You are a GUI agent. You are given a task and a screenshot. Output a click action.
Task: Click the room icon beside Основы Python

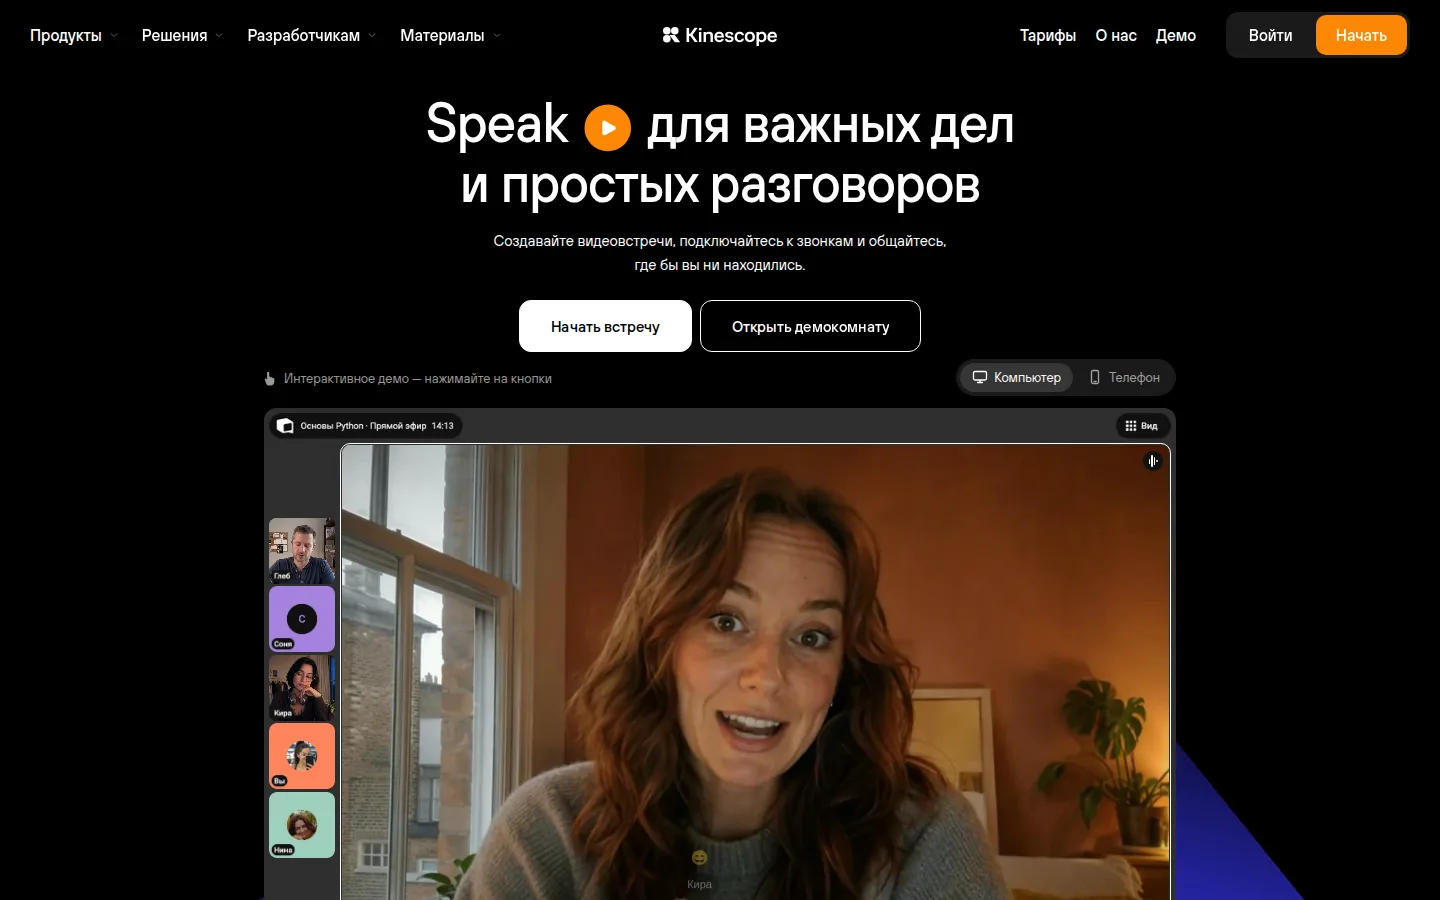(285, 426)
